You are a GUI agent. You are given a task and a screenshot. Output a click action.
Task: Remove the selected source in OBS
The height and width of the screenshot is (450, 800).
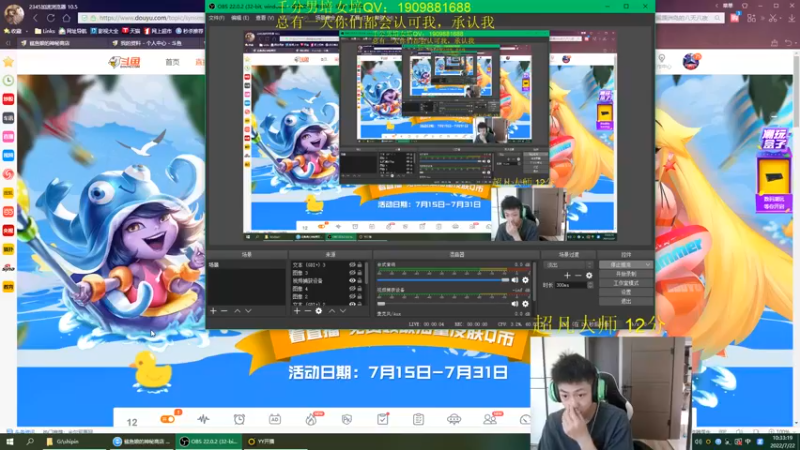[308, 311]
